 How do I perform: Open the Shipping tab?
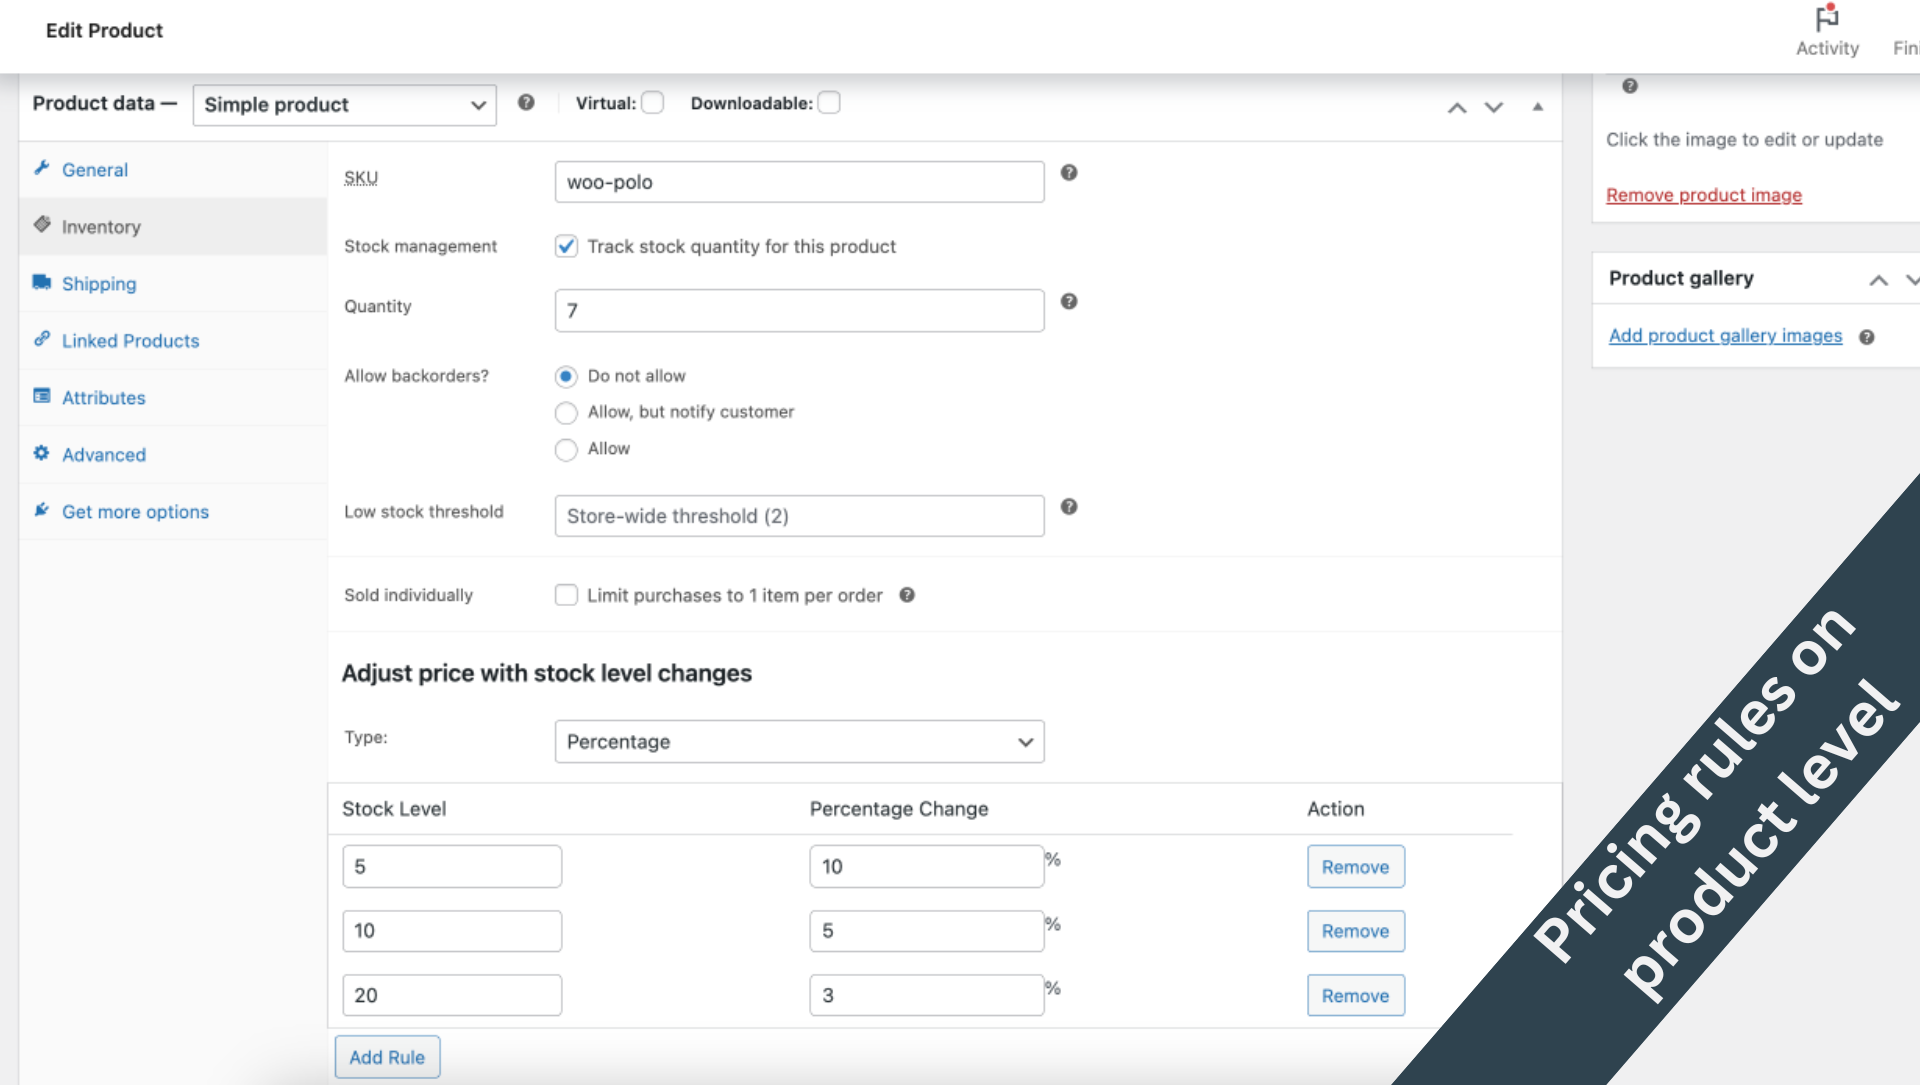[173, 284]
